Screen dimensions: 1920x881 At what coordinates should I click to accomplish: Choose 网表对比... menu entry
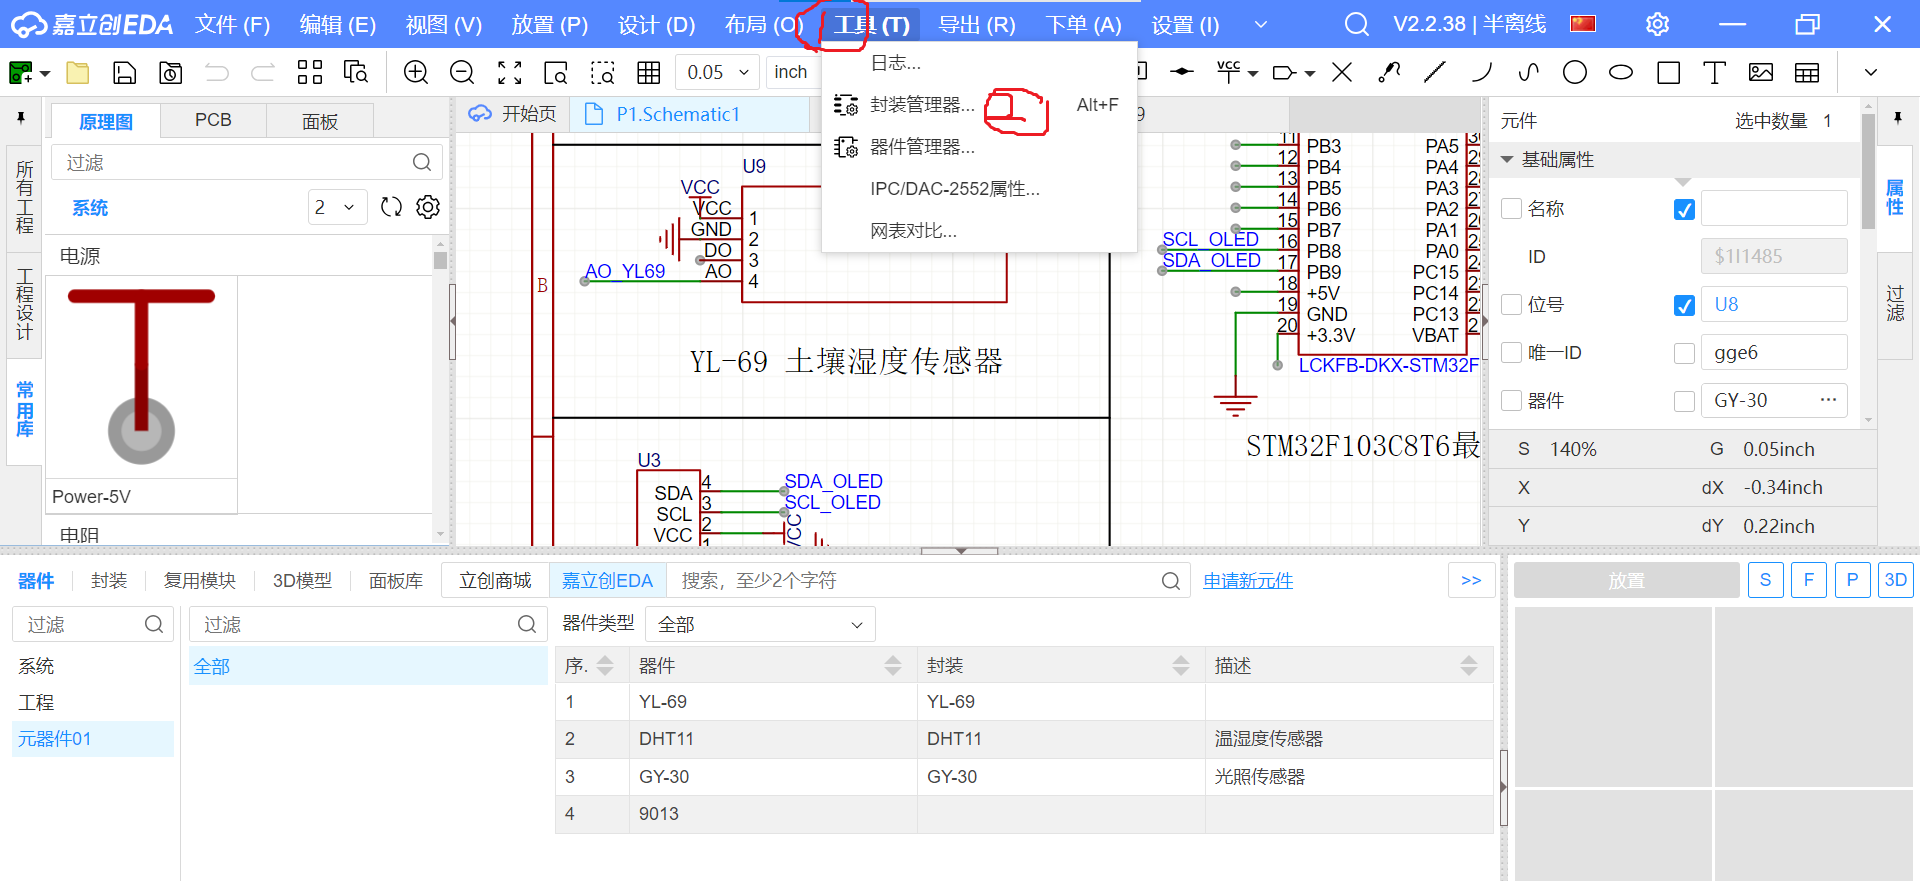979,231
